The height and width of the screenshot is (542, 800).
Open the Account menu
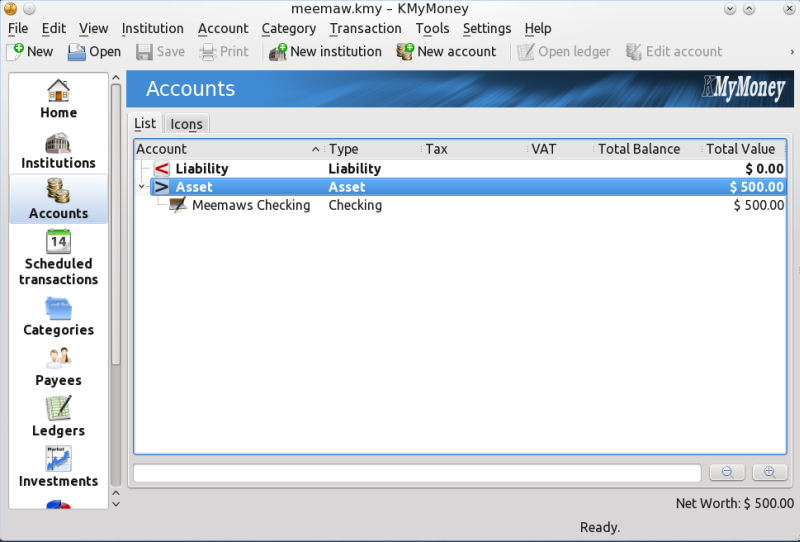(x=223, y=29)
